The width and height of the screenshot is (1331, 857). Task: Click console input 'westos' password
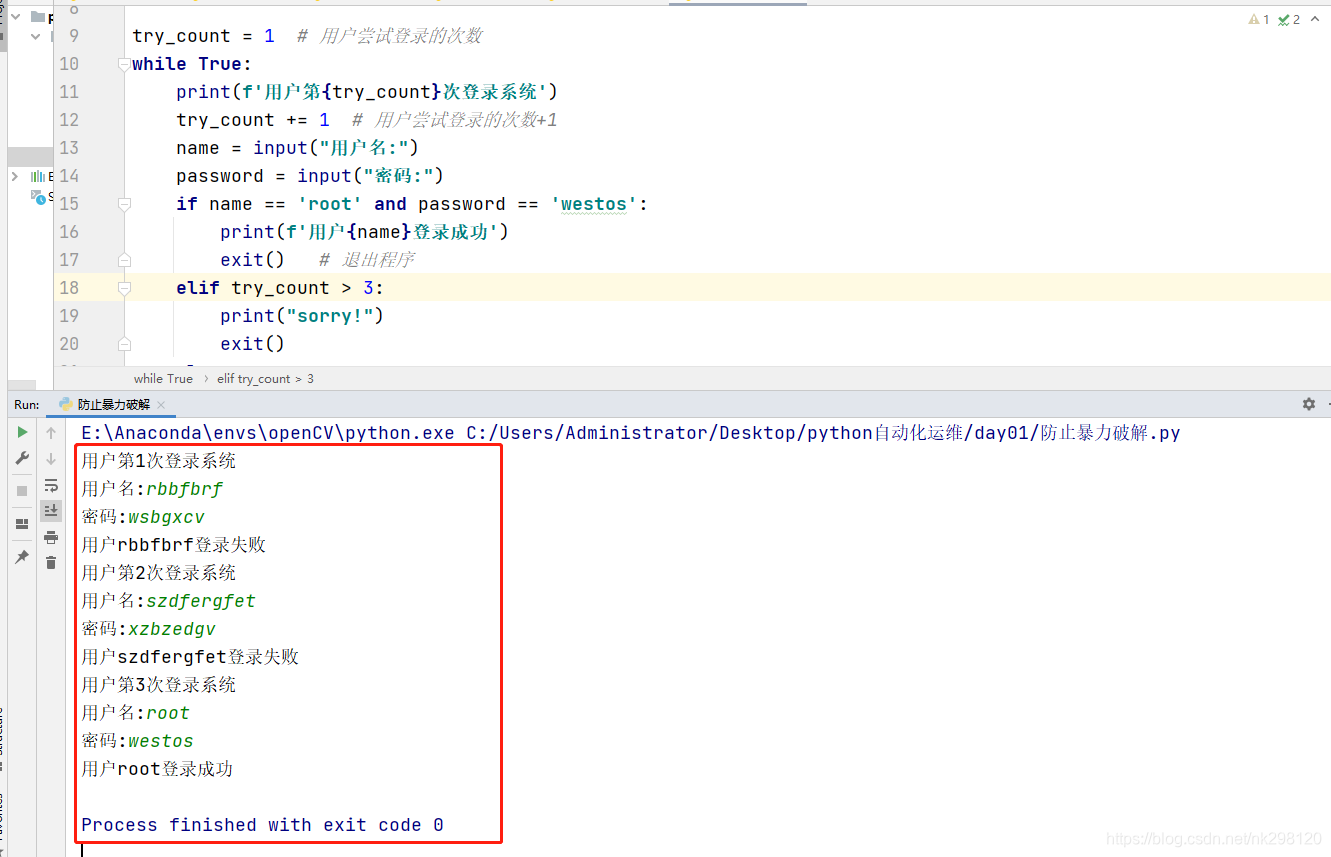(161, 741)
